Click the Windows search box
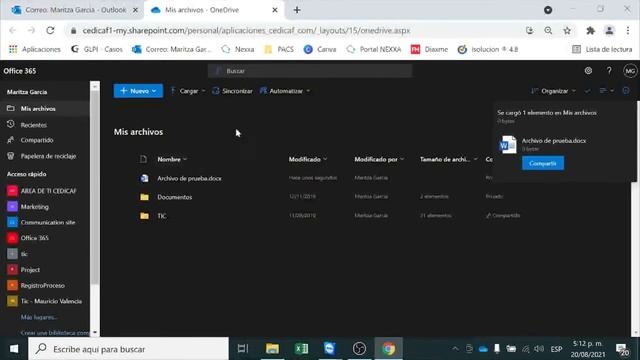Viewport: 640px width, 360px height. point(129,349)
